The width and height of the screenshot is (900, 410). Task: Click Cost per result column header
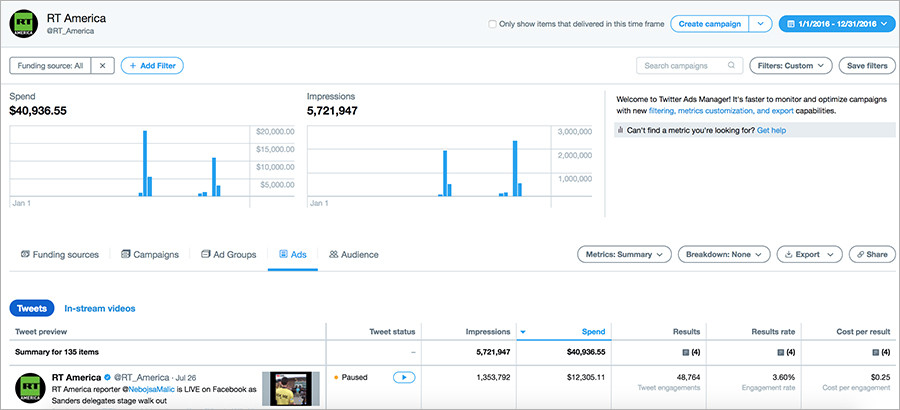pyautogui.click(x=864, y=331)
